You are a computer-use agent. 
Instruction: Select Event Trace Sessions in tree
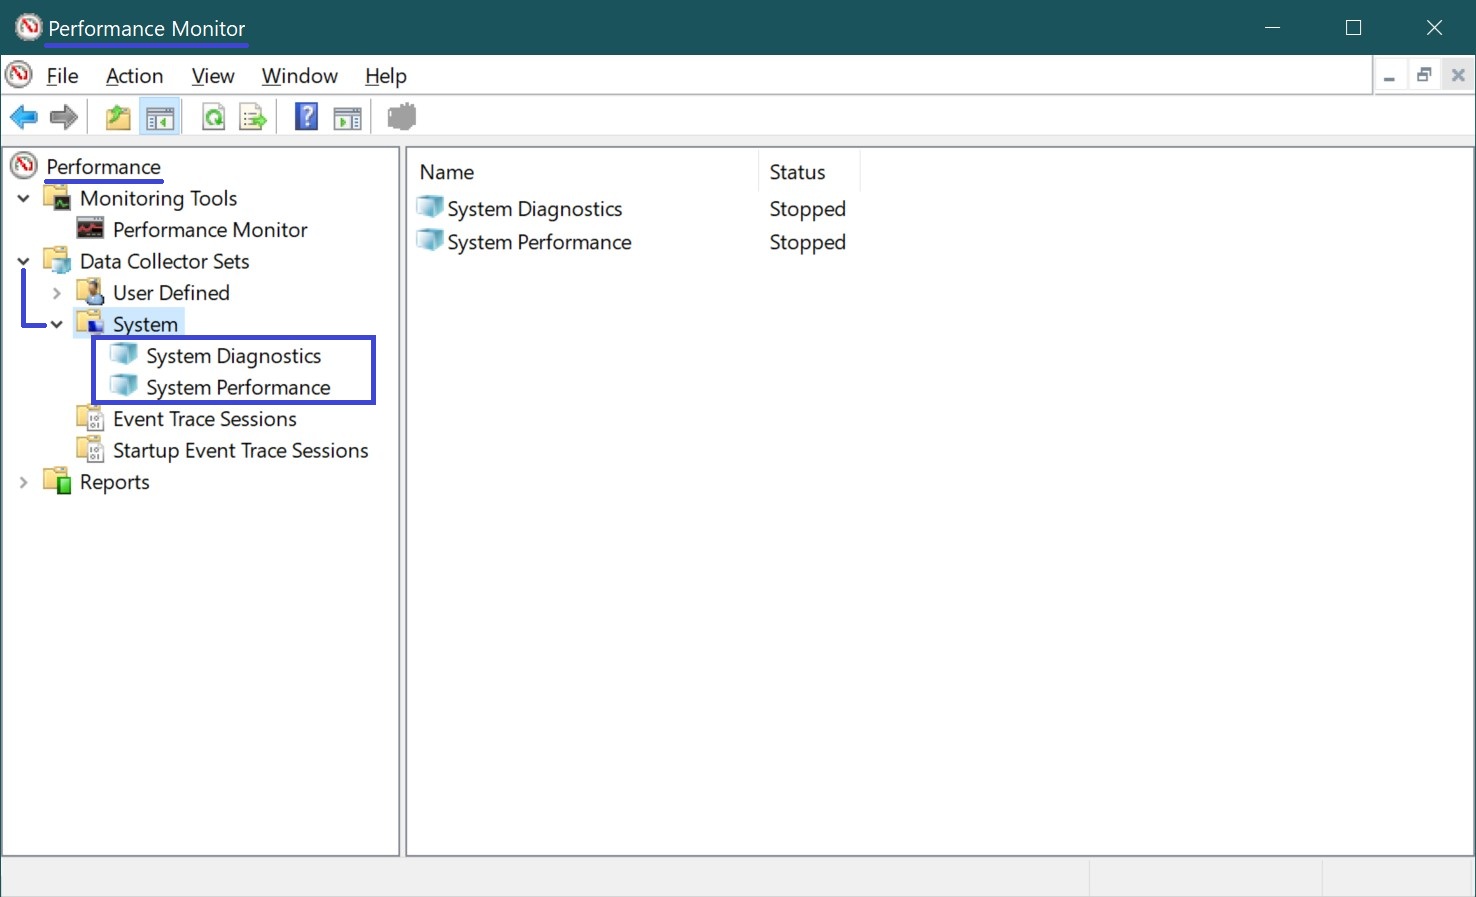coord(205,419)
